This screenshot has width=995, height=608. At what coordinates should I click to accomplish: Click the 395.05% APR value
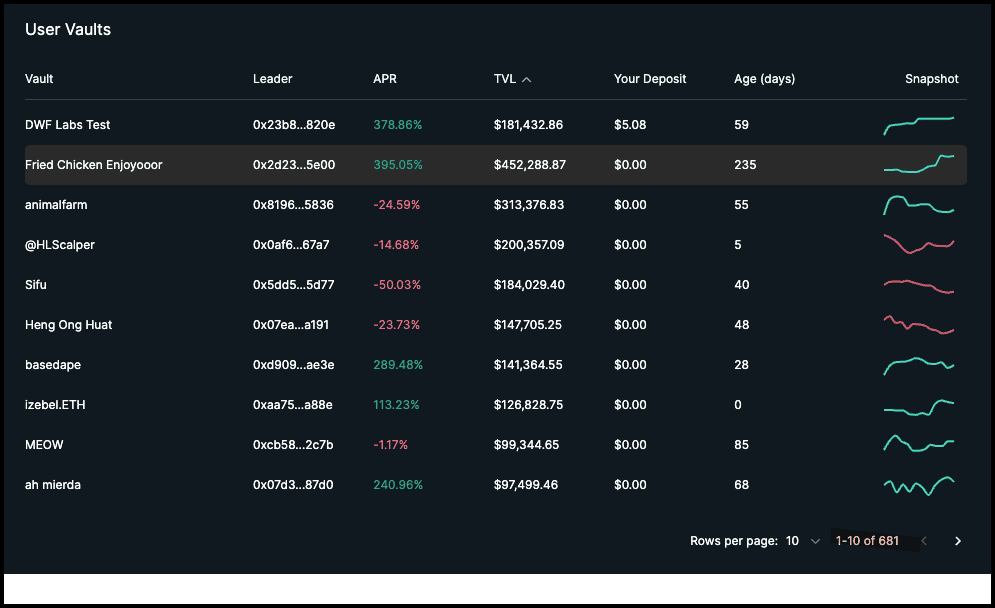tap(398, 165)
